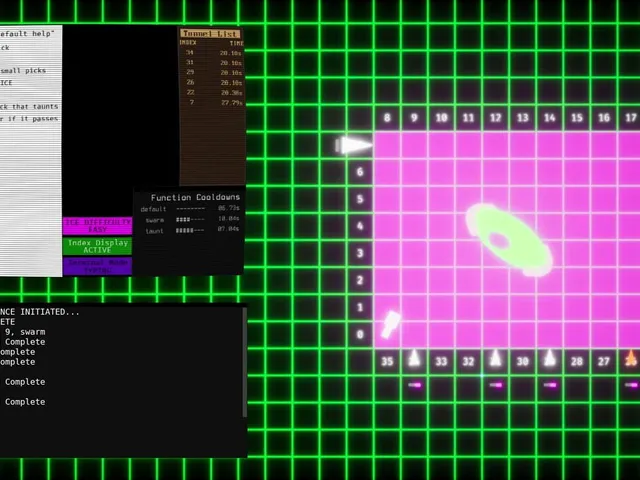Click help text line "efault help"

click(27, 34)
